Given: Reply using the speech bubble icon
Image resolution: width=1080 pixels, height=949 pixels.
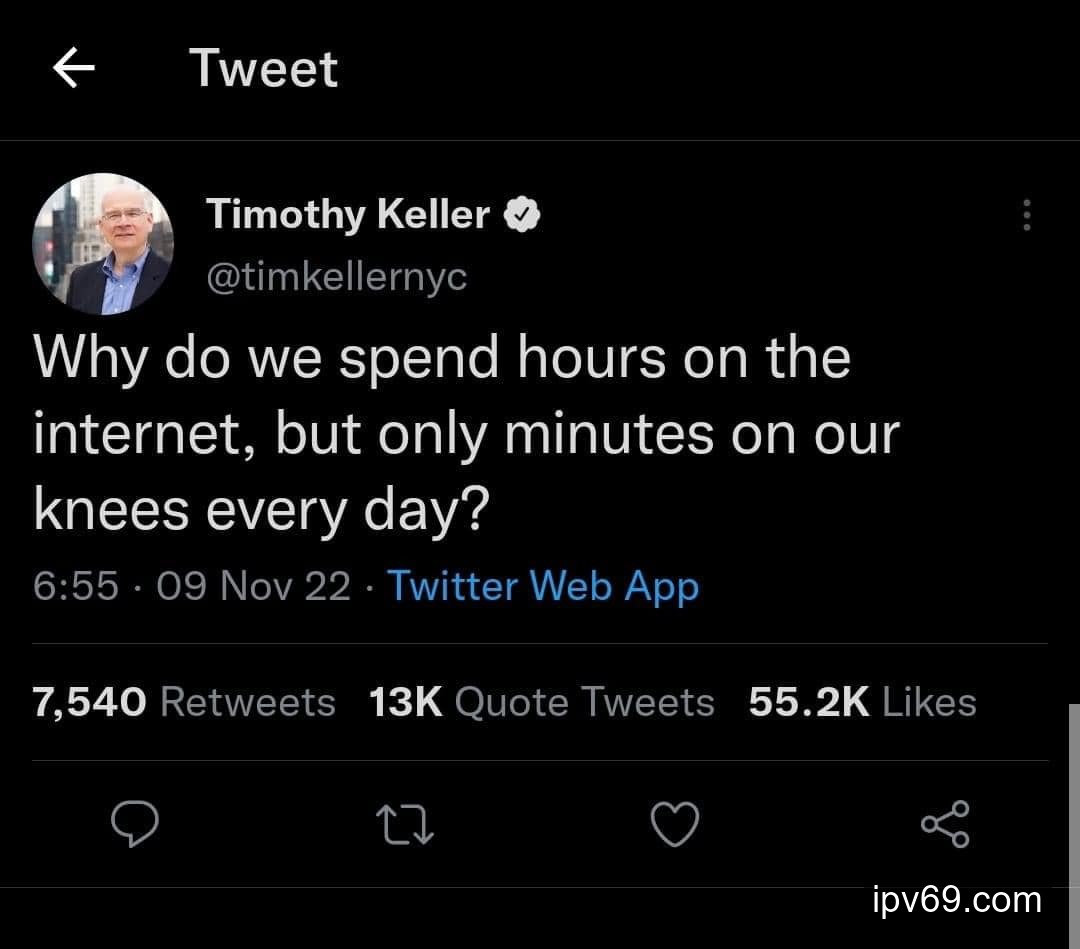Looking at the screenshot, I should click(134, 824).
